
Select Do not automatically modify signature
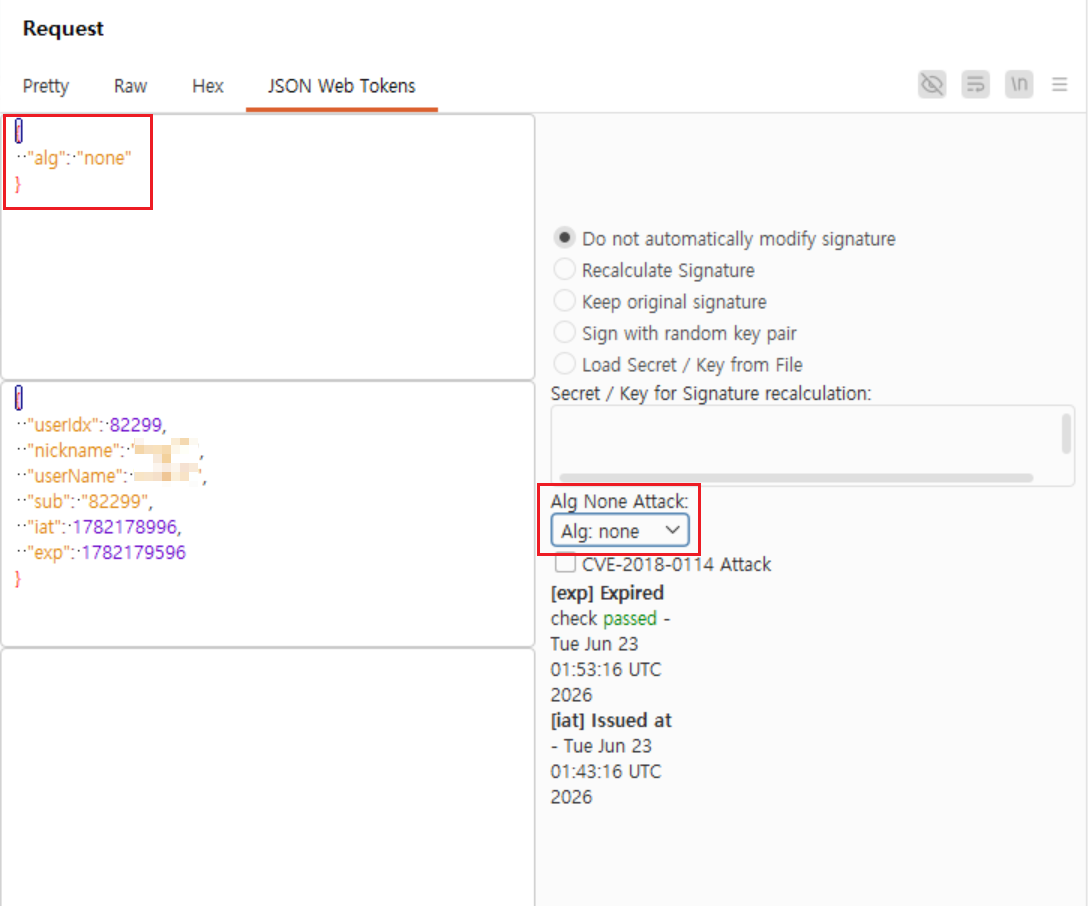(564, 238)
